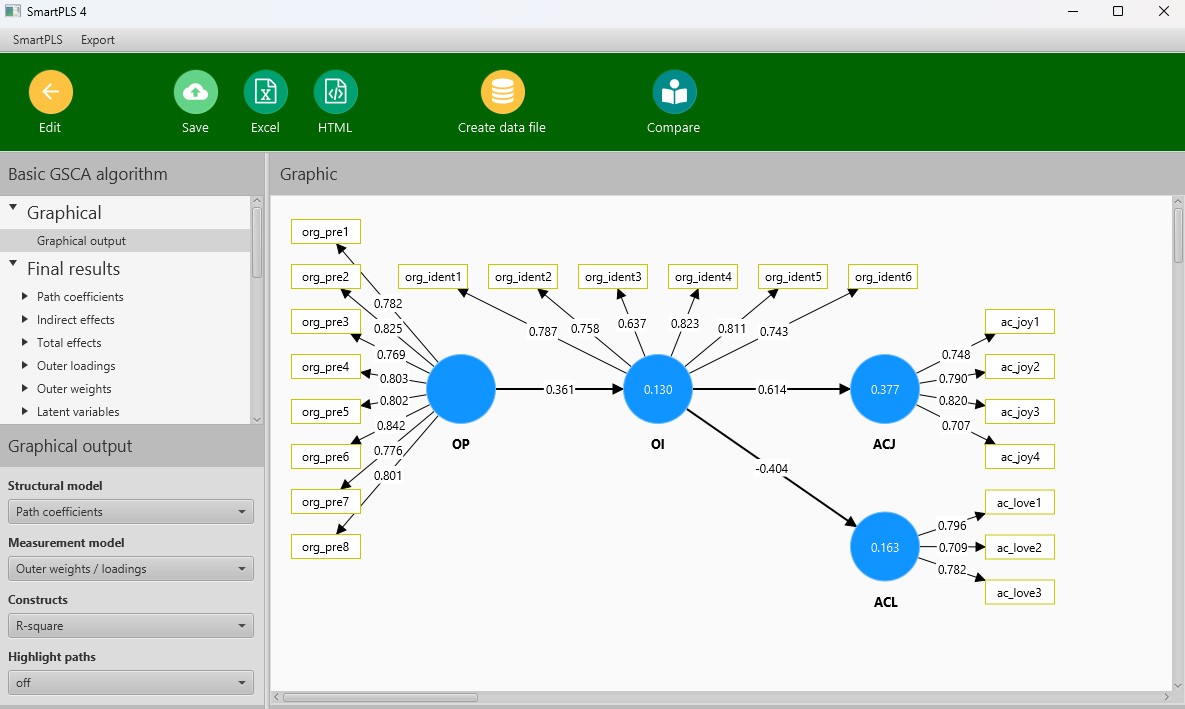
Task: Open the Outer loadings results
Action: coord(76,366)
